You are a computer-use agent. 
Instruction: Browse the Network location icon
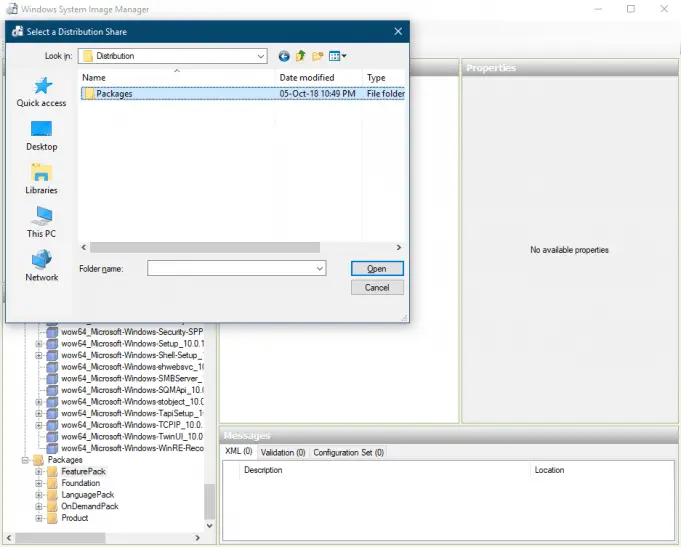(x=41, y=260)
